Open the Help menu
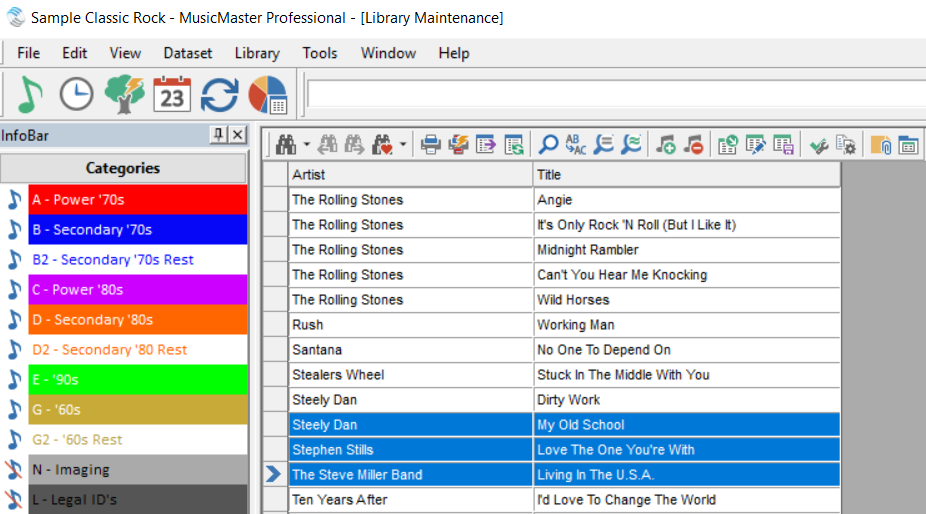926x514 pixels. point(454,53)
